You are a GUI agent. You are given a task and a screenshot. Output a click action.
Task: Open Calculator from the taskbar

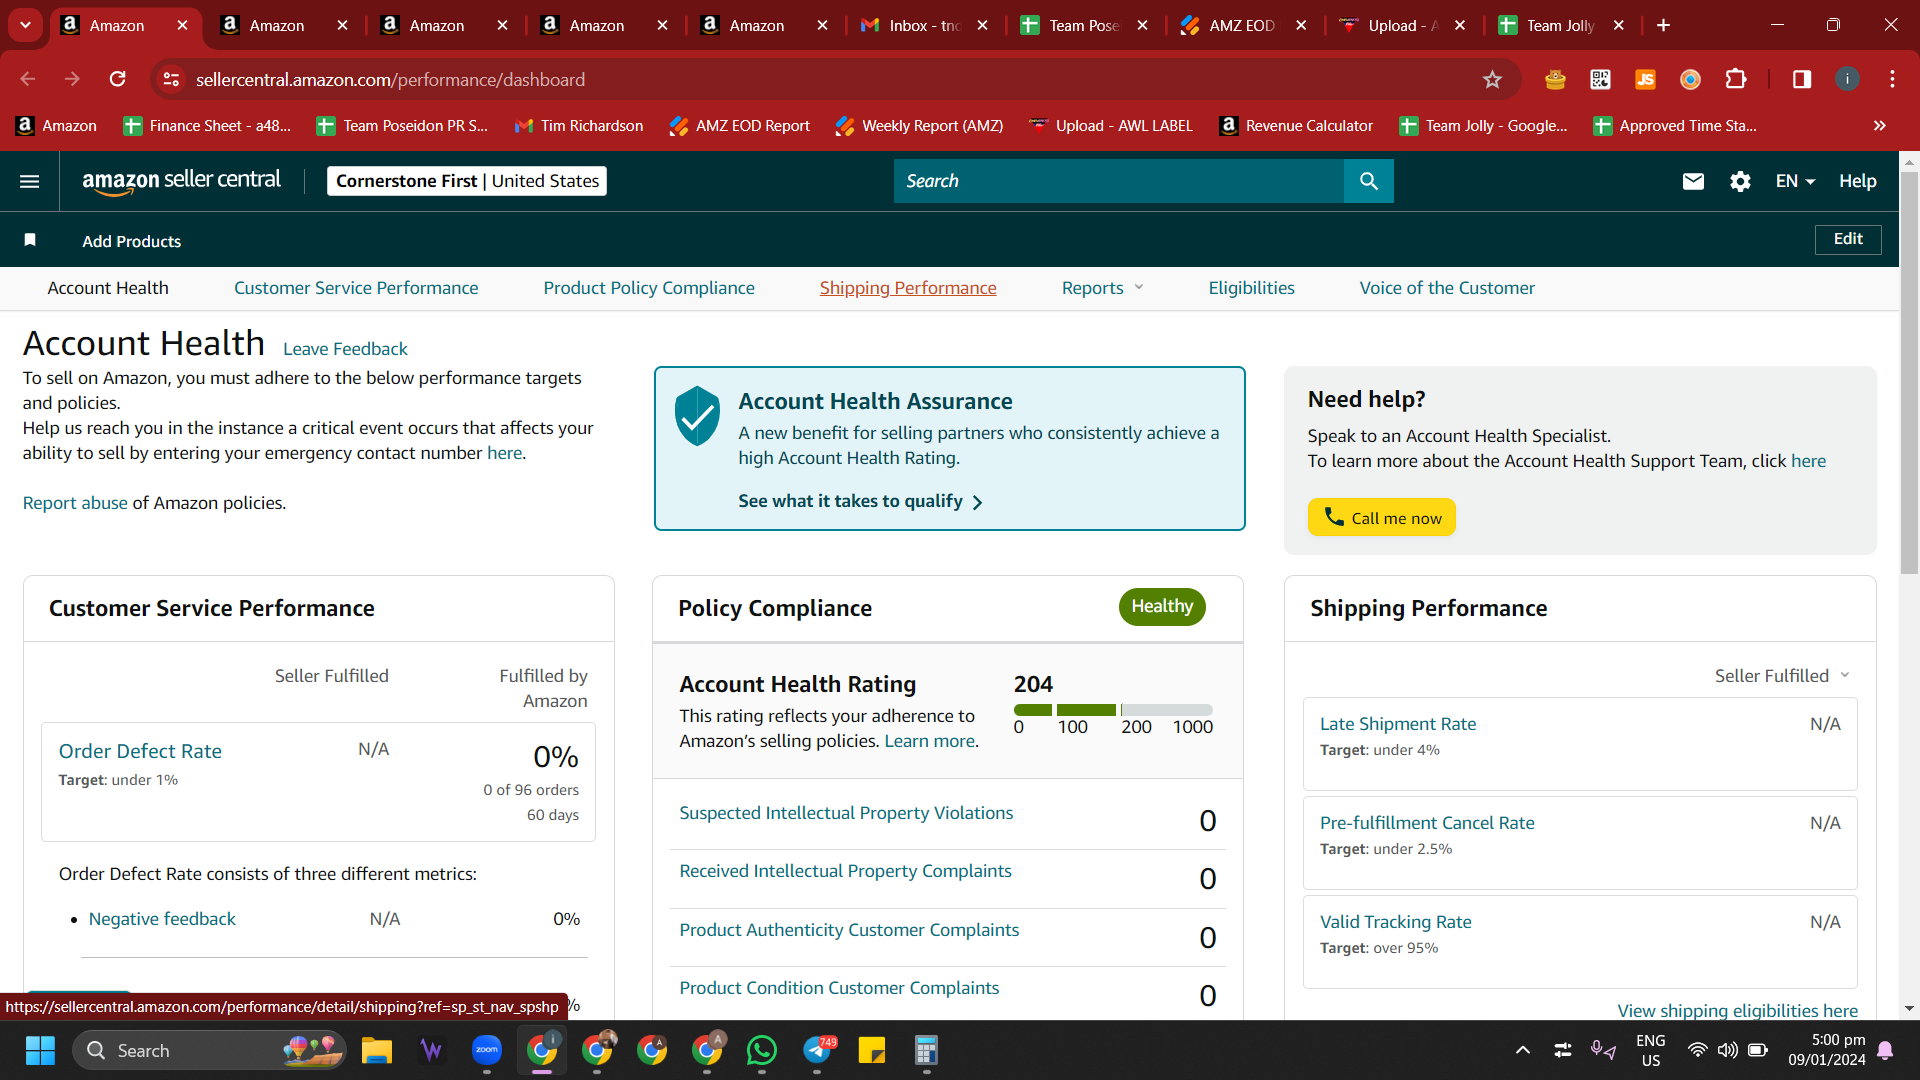[x=926, y=1050]
